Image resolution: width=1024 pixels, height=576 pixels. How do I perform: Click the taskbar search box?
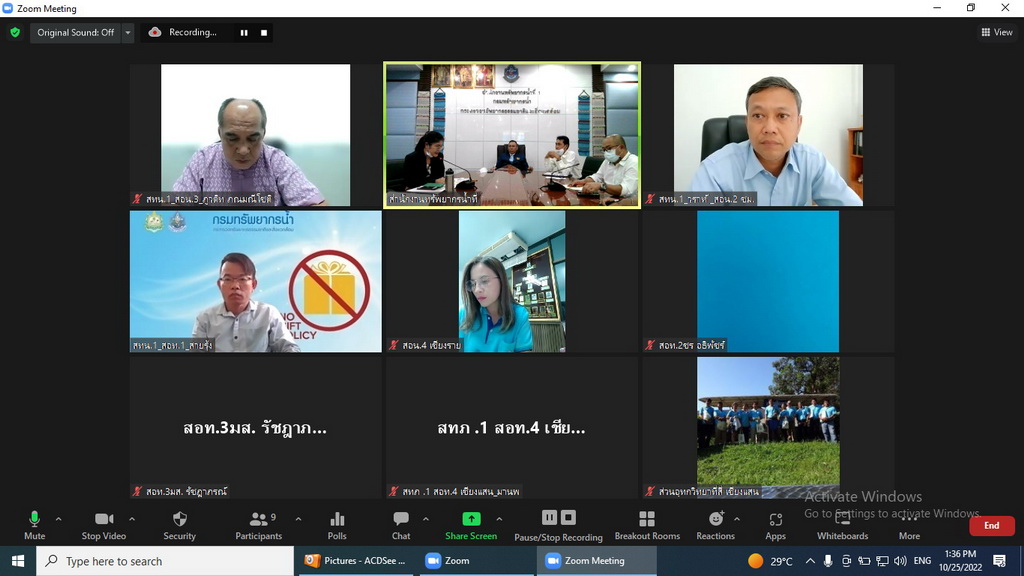point(165,561)
